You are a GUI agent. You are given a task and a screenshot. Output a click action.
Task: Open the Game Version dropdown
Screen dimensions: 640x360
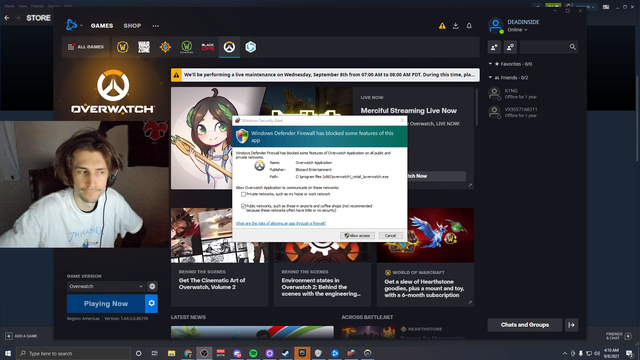[x=106, y=286]
